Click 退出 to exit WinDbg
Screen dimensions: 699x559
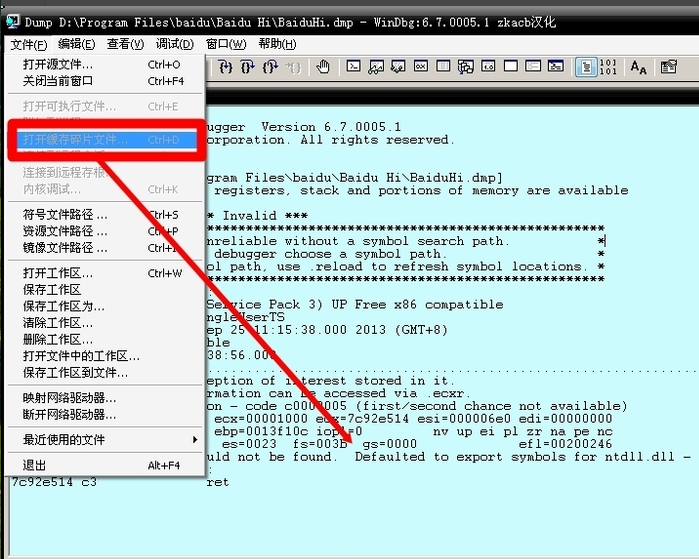point(35,465)
